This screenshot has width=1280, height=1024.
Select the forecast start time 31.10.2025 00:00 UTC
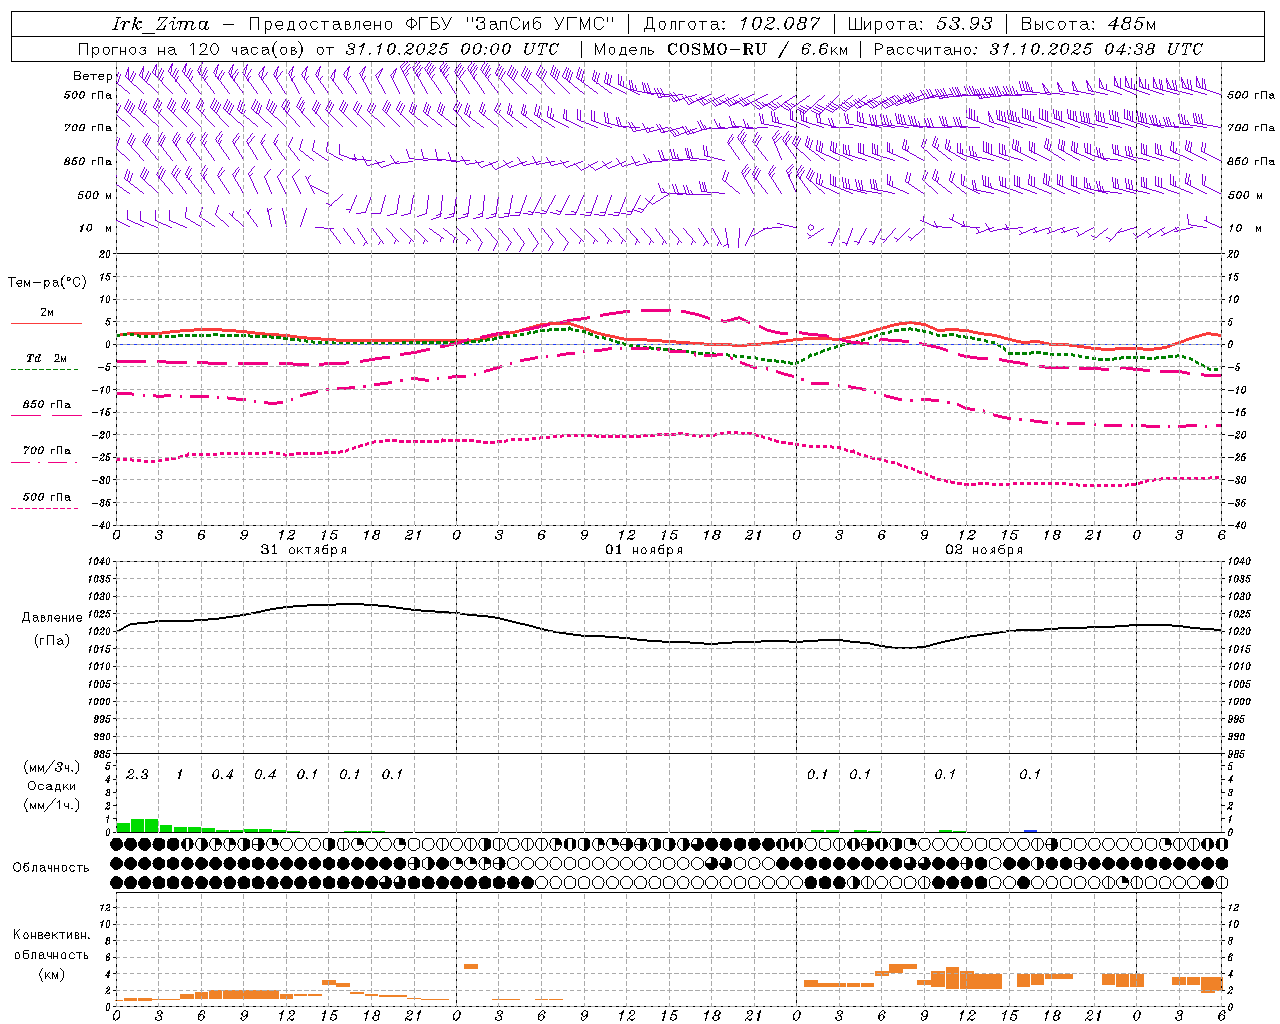[452, 49]
